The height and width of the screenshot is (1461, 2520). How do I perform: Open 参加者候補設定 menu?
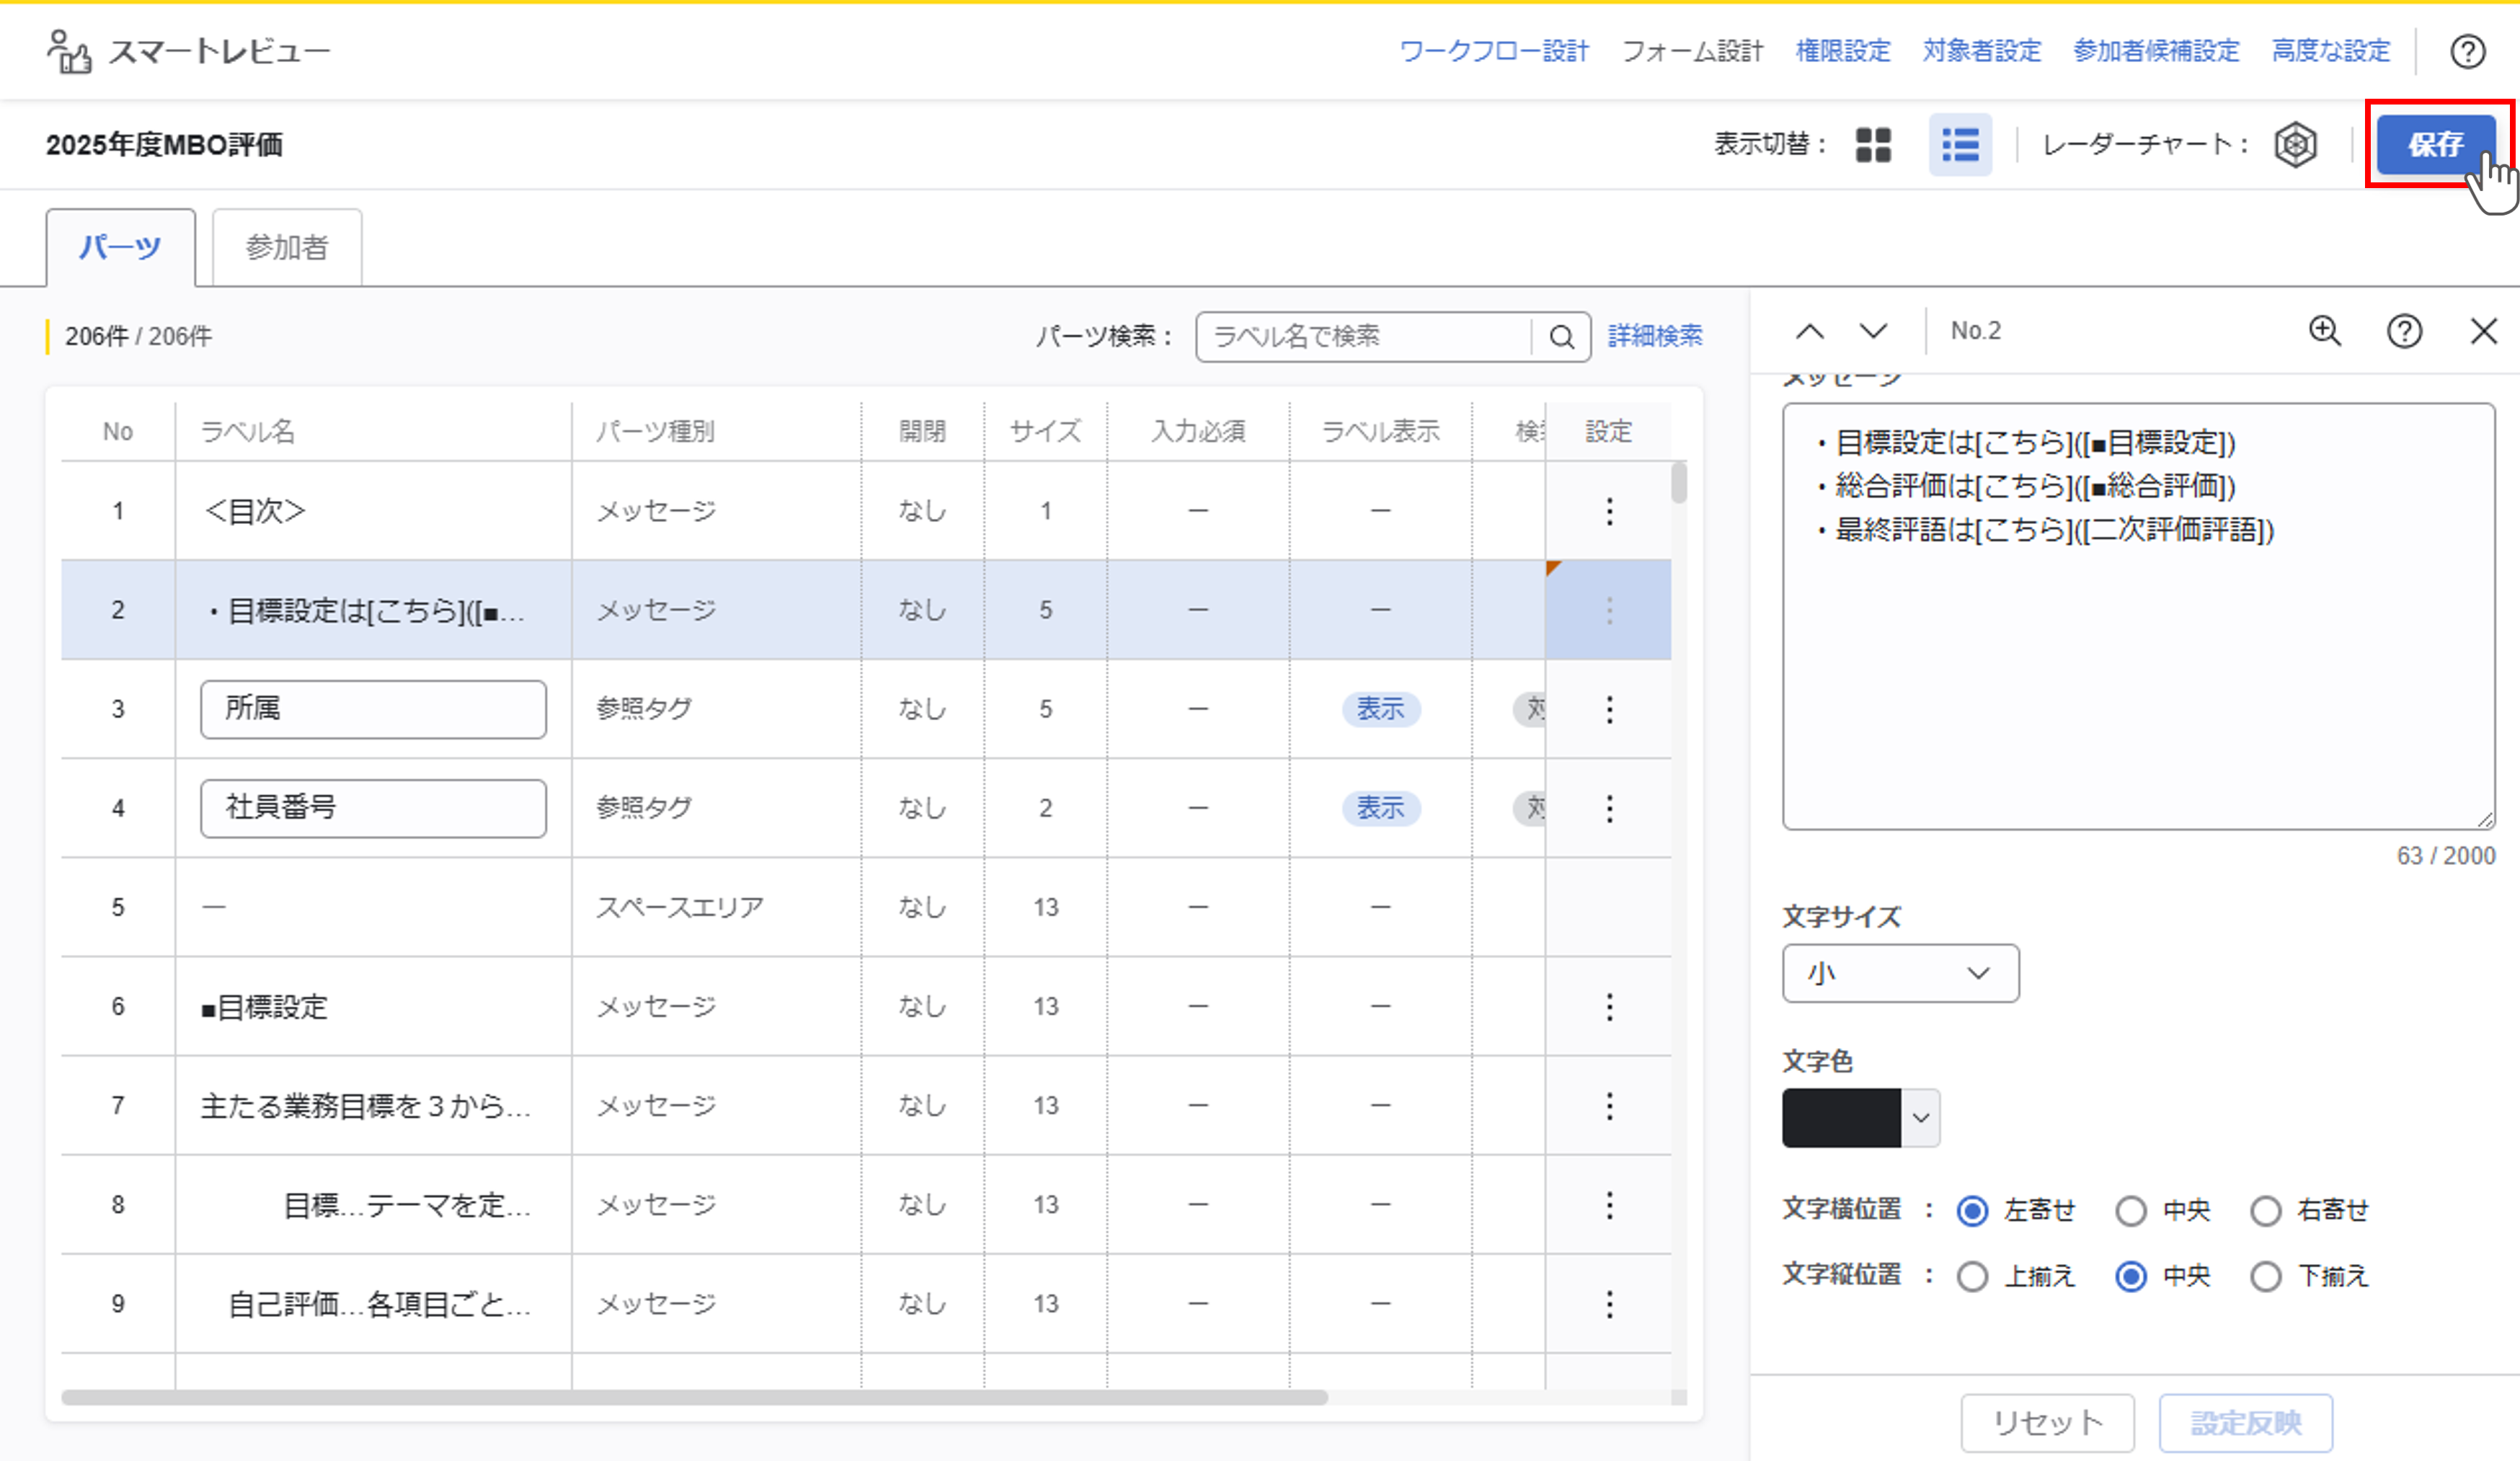click(x=2156, y=51)
